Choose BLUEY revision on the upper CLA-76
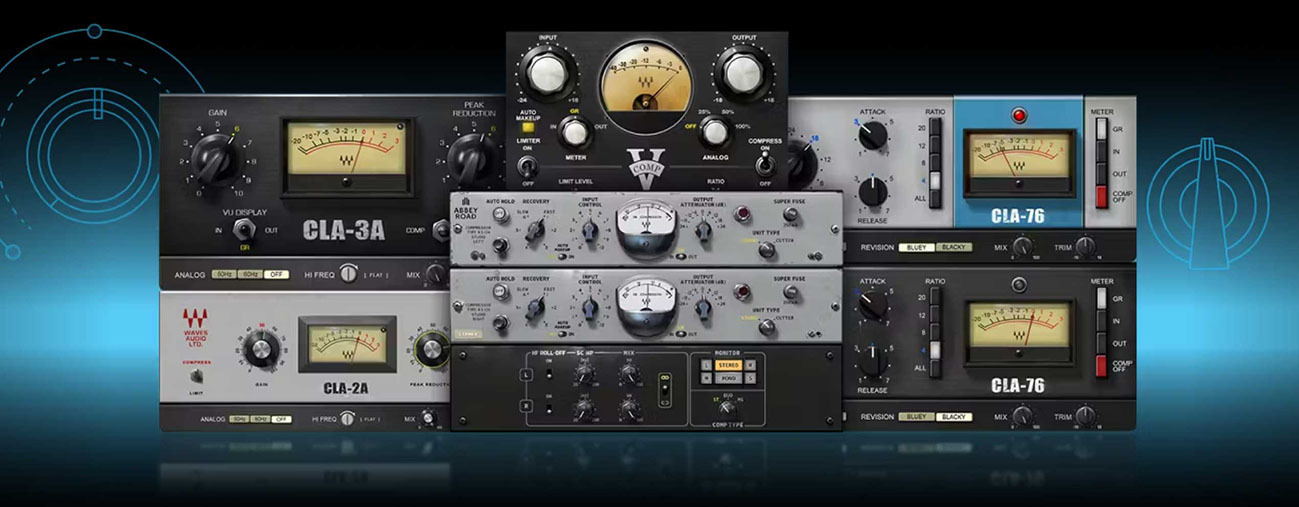 coord(917,247)
